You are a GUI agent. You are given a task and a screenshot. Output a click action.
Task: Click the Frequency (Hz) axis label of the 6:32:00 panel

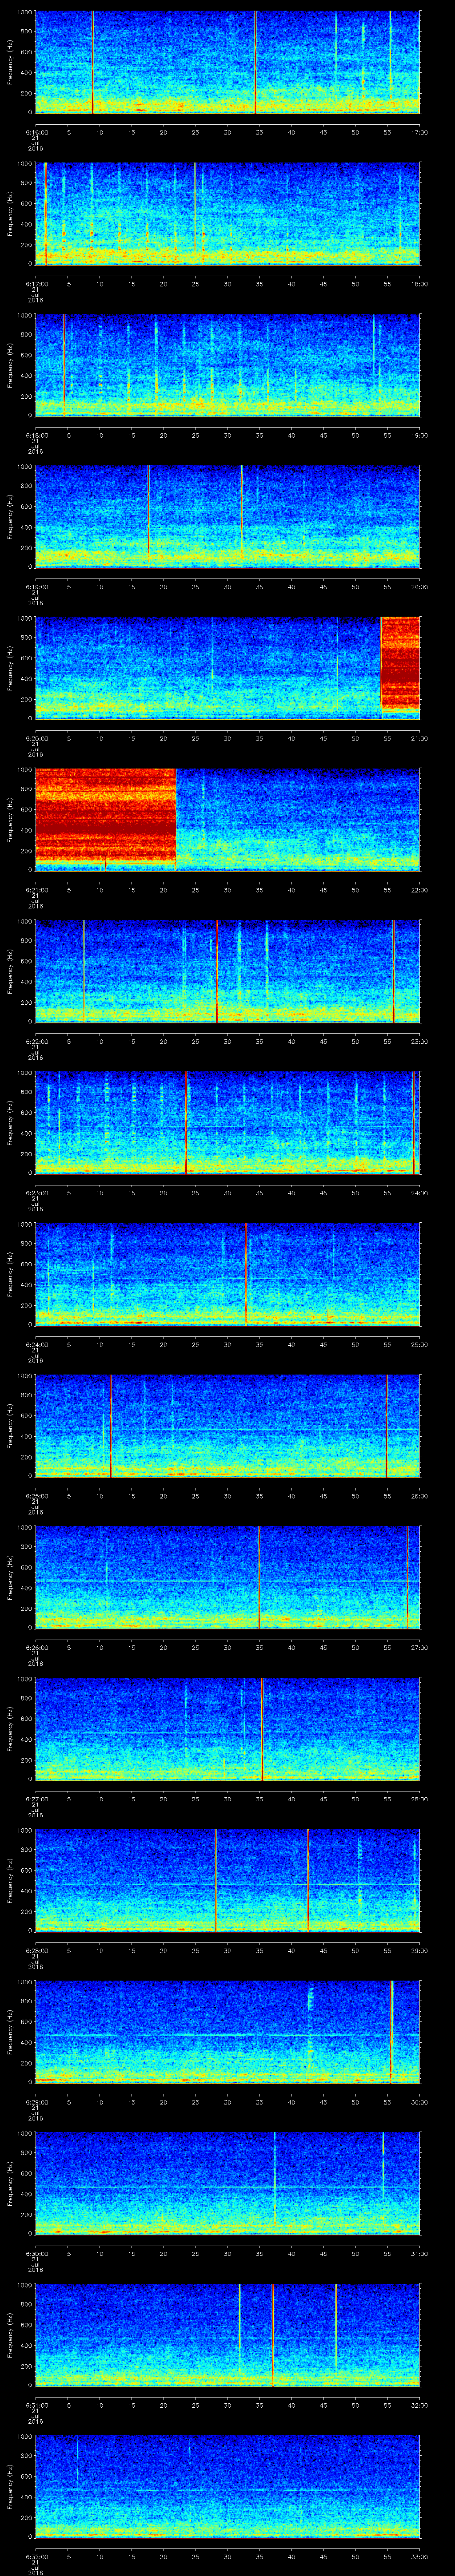(x=10, y=2487)
